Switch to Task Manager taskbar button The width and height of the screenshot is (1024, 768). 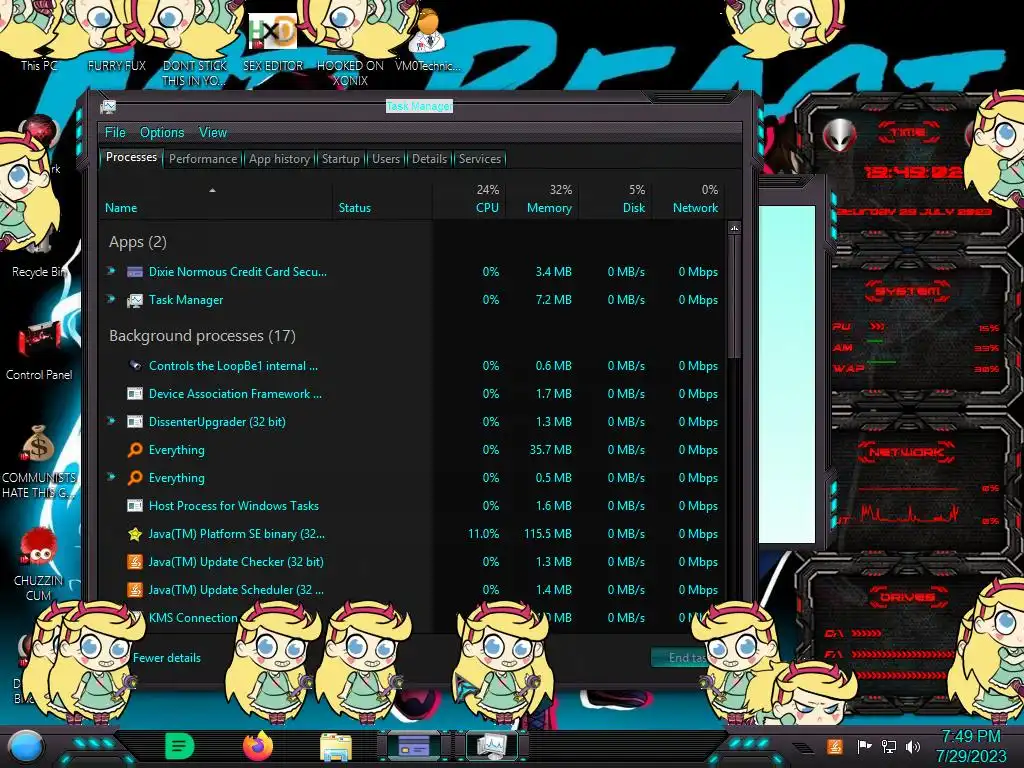click(x=491, y=746)
